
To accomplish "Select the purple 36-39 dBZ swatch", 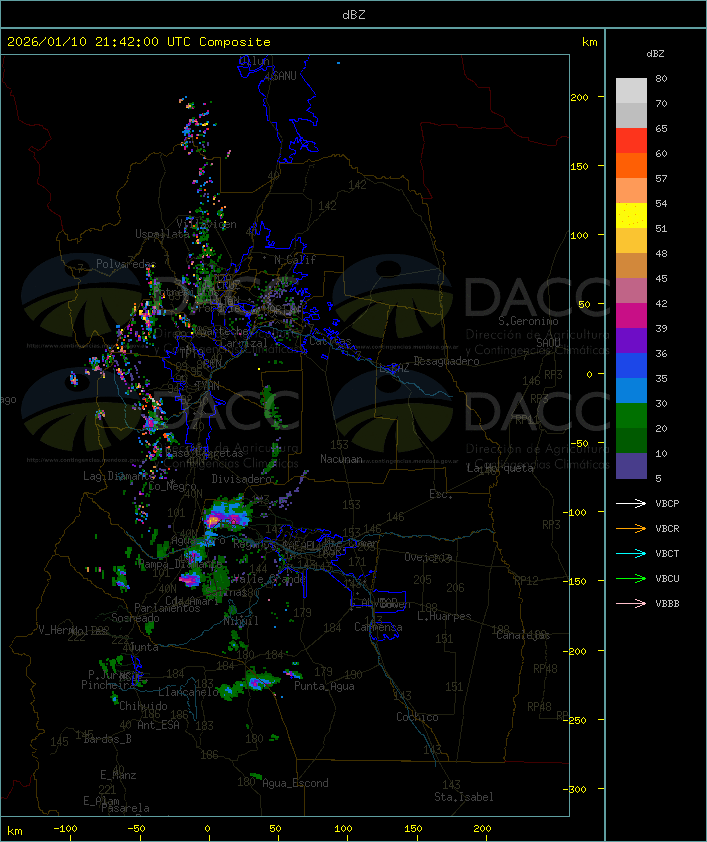I will pyautogui.click(x=631, y=340).
